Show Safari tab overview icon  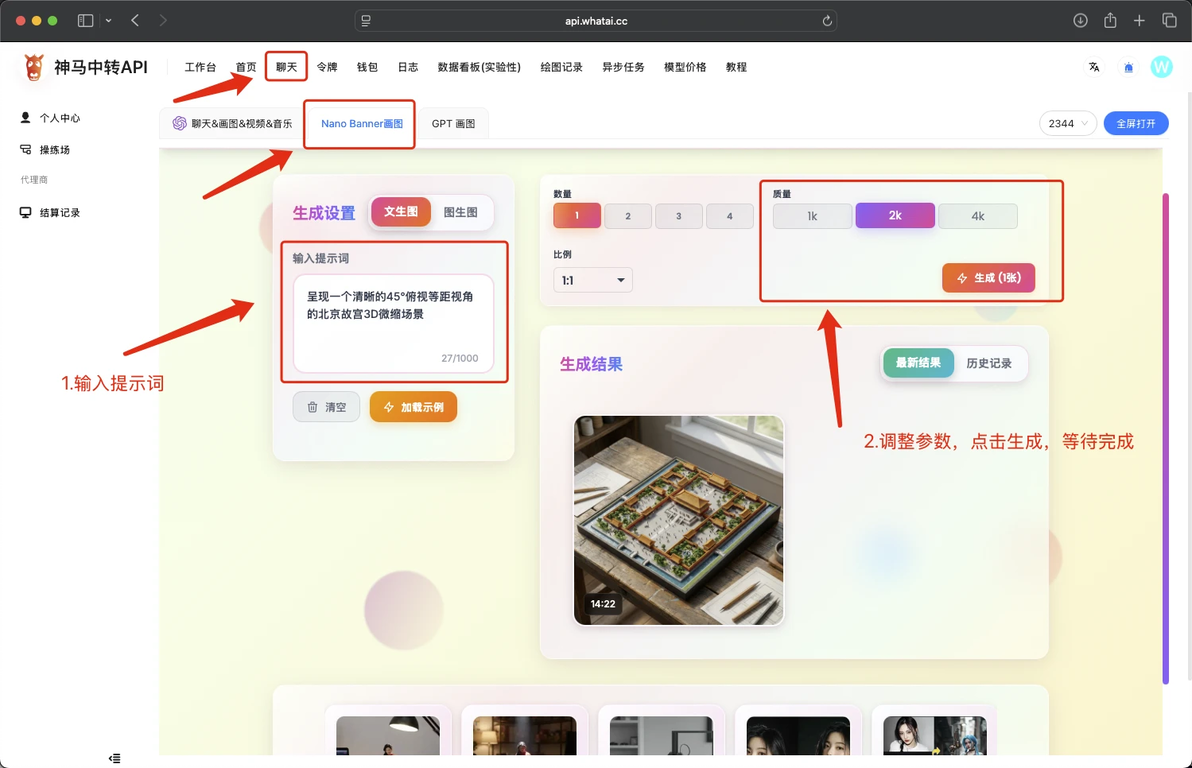click(1169, 21)
